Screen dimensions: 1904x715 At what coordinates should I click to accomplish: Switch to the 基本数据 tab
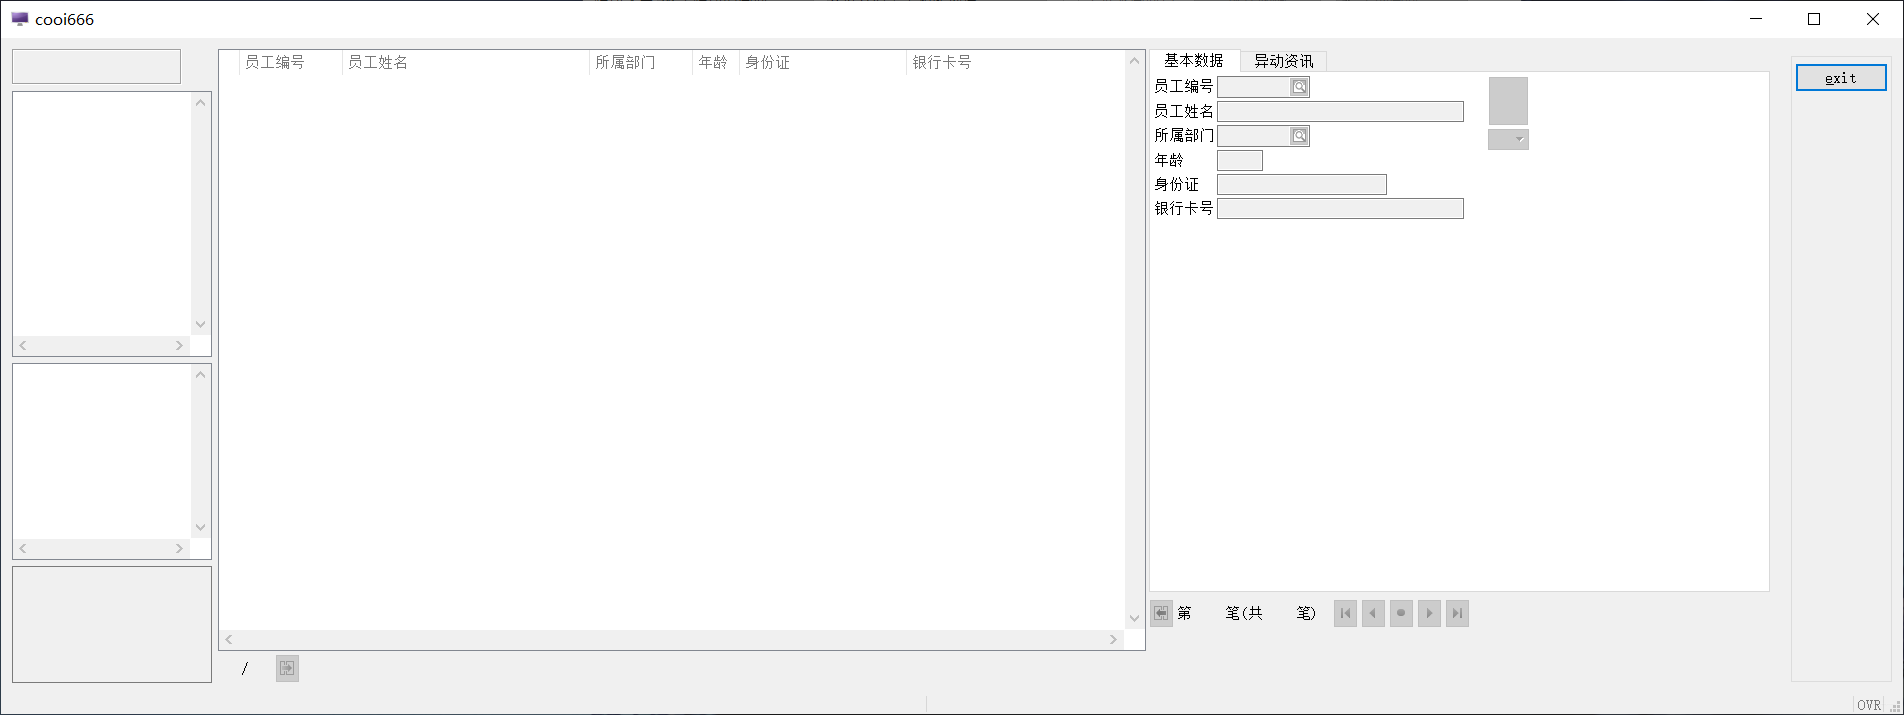pyautogui.click(x=1194, y=60)
